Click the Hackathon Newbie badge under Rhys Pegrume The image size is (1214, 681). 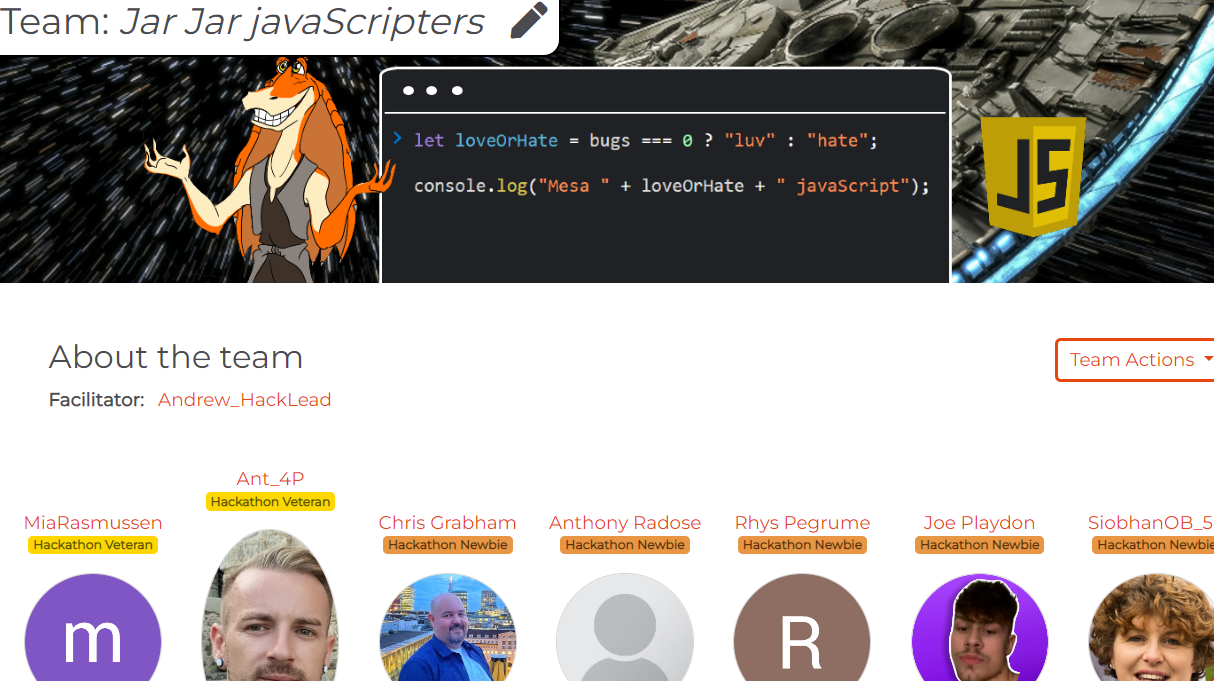[802, 545]
